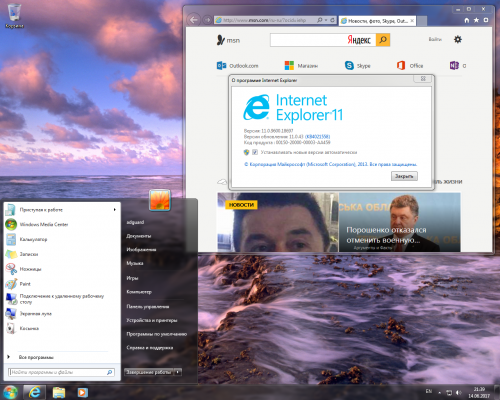Click the user account picture in Start menu
500x400 pixels.
tap(160, 200)
